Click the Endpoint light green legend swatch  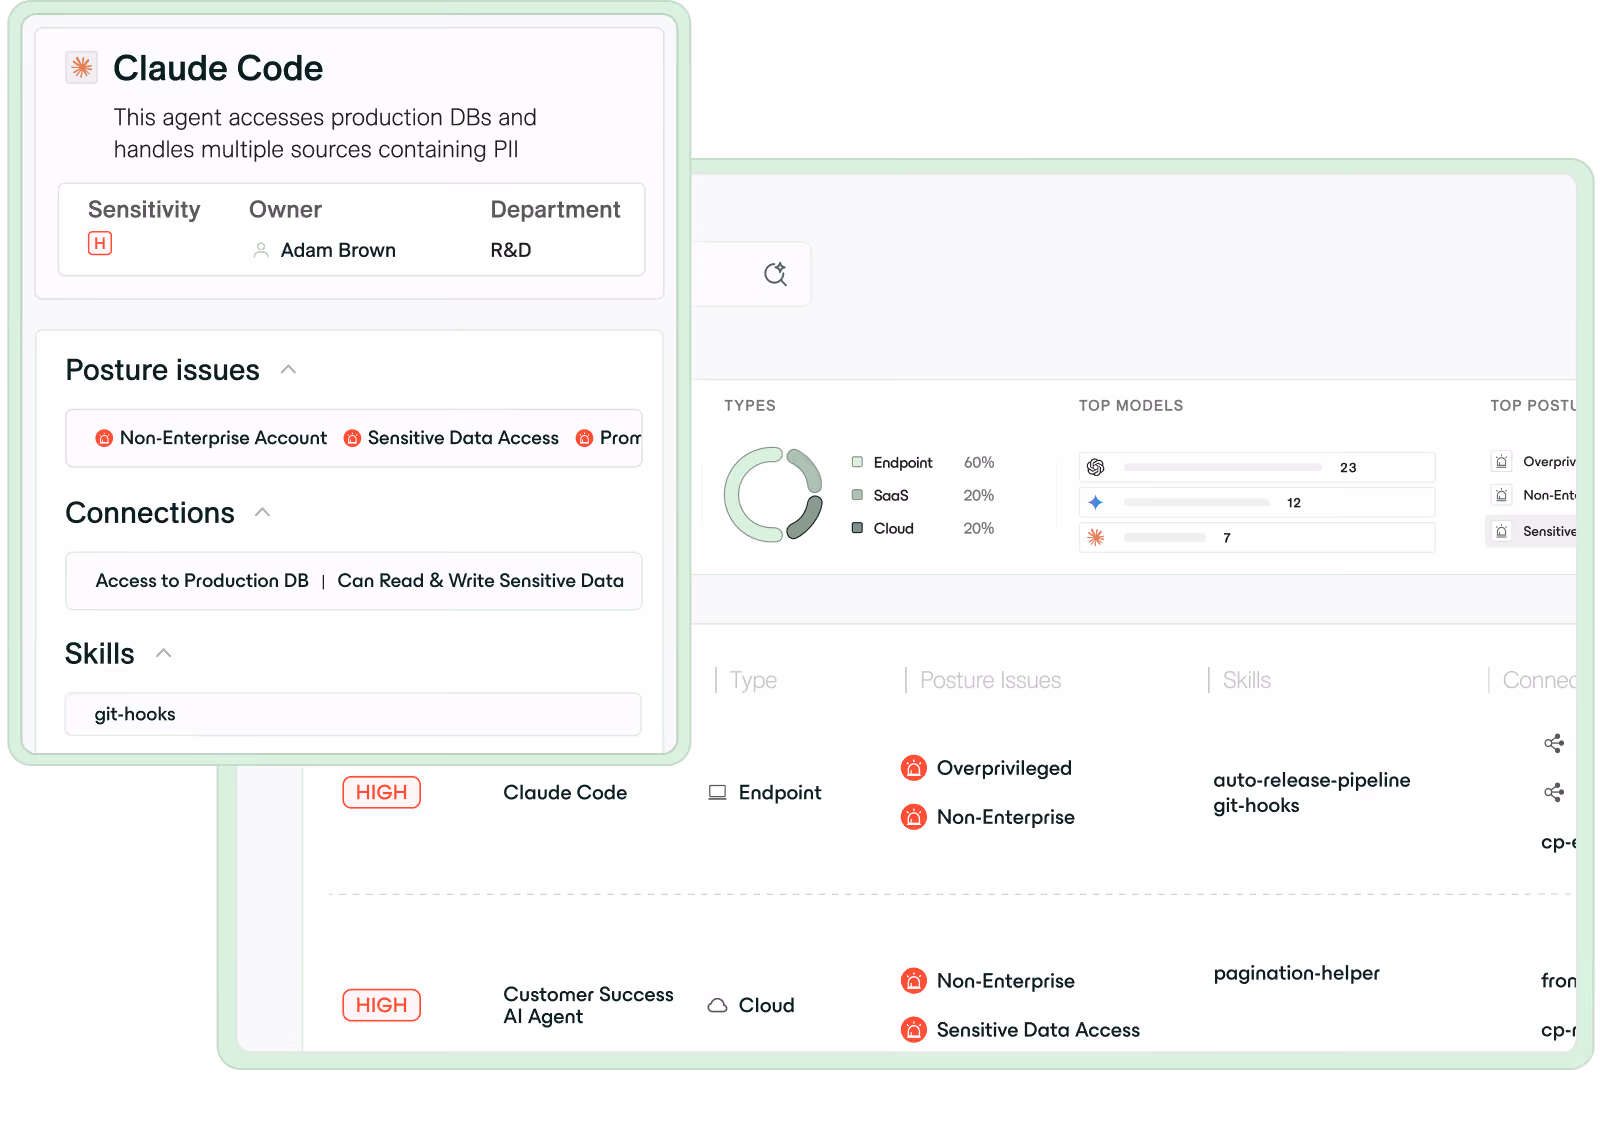point(857,462)
